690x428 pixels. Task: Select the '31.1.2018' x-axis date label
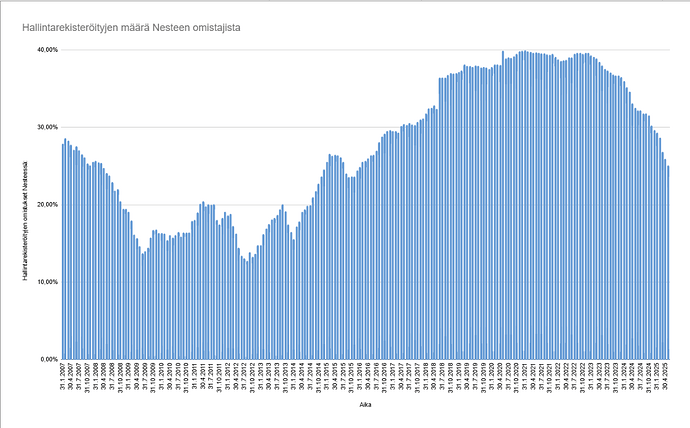426,377
